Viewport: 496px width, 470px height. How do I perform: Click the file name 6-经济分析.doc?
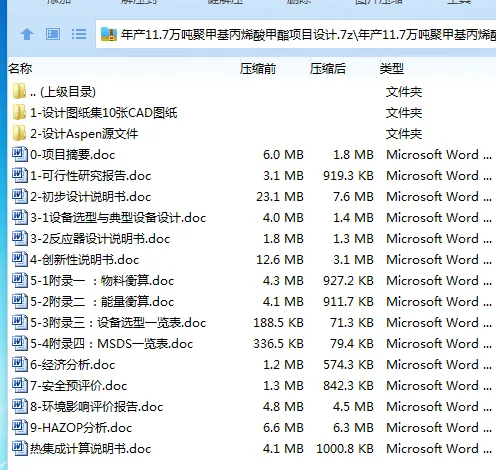[x=73, y=365]
